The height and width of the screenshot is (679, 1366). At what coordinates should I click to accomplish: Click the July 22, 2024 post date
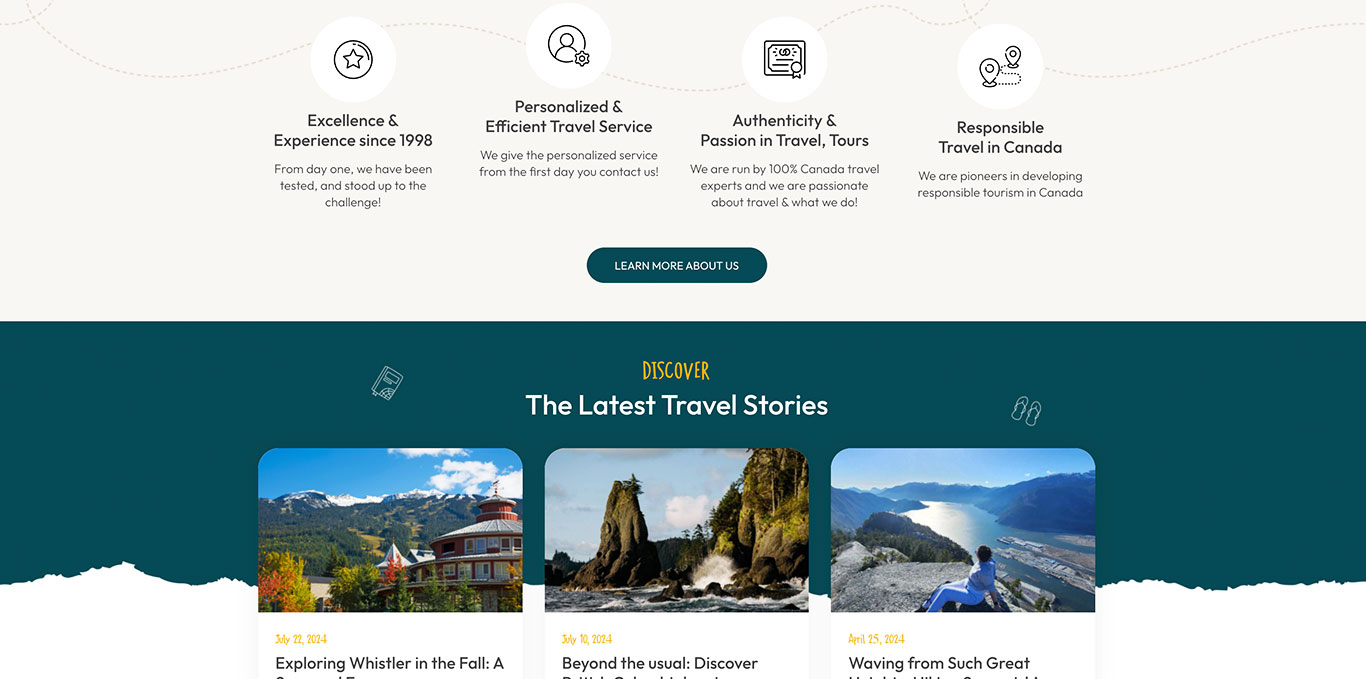point(301,639)
